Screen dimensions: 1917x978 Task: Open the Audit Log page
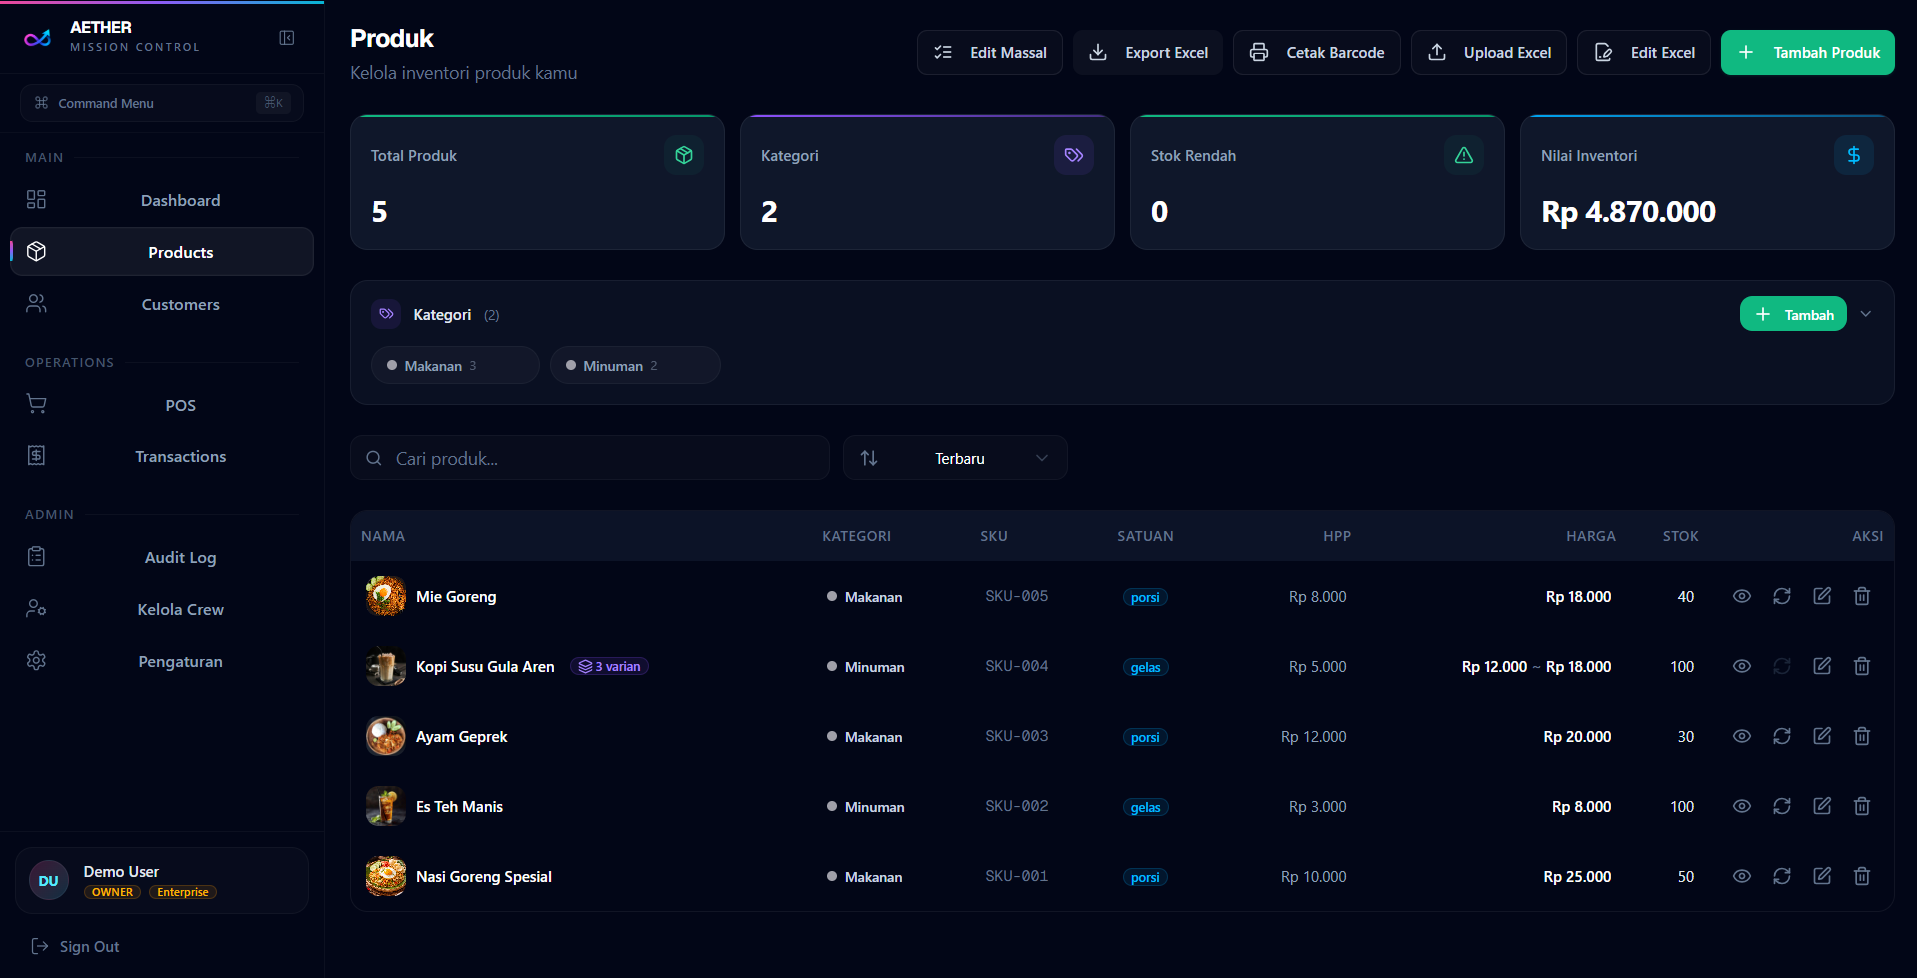click(162, 557)
